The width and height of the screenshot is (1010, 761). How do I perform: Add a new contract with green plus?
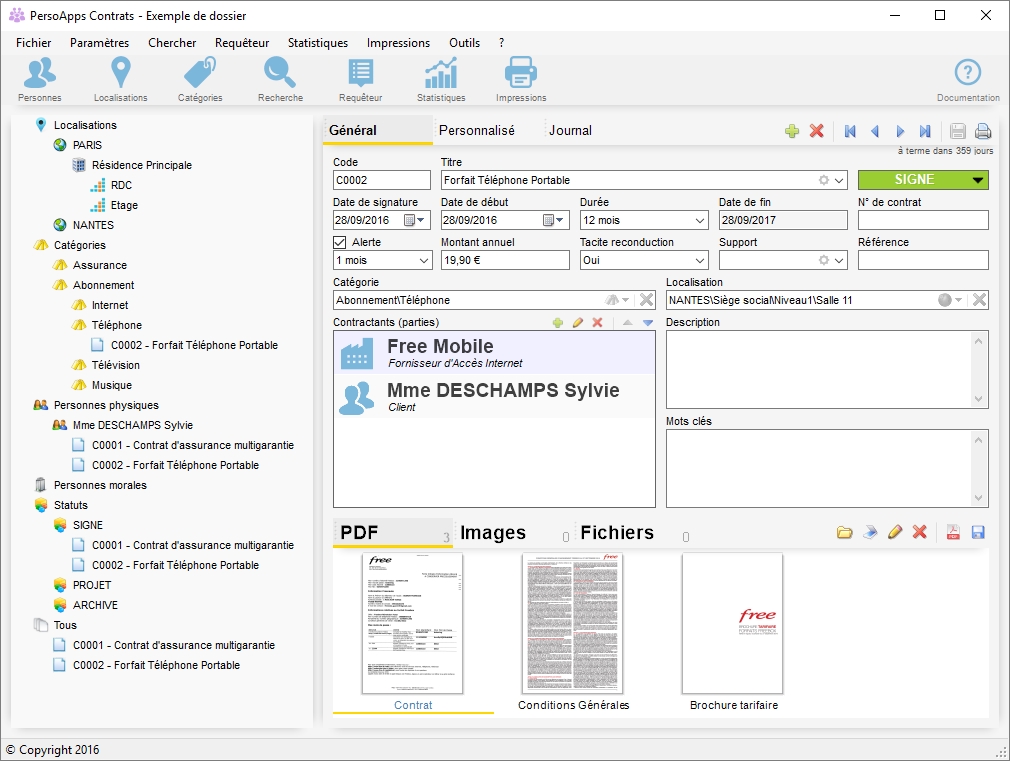792,131
